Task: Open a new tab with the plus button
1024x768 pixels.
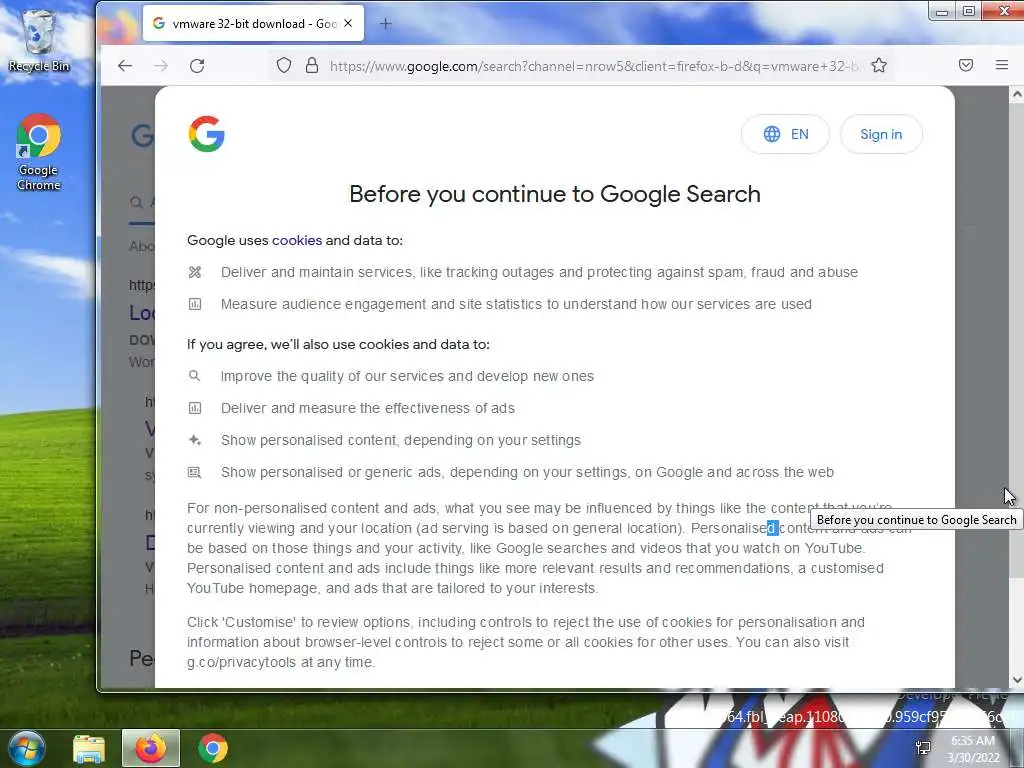Action: pos(385,24)
